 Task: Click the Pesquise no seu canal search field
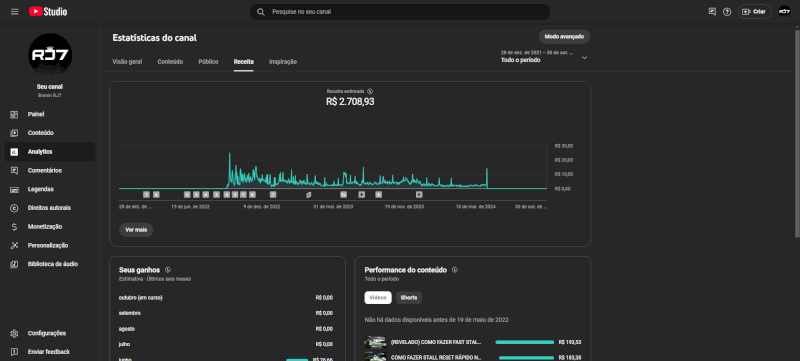pyautogui.click(x=400, y=12)
